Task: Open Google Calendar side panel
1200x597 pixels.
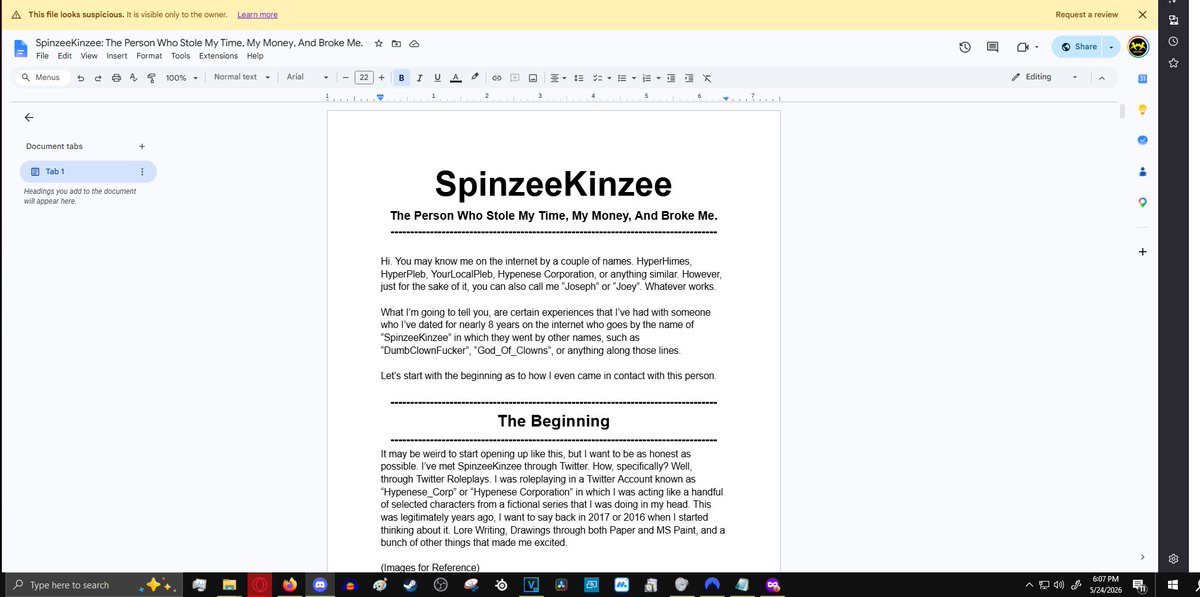Action: pos(1142,79)
